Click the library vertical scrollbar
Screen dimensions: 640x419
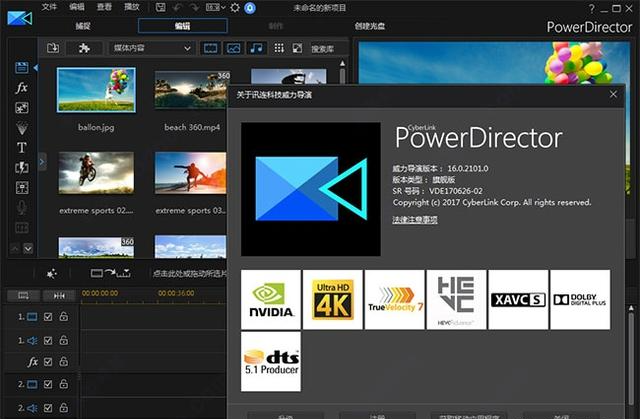coord(342,76)
